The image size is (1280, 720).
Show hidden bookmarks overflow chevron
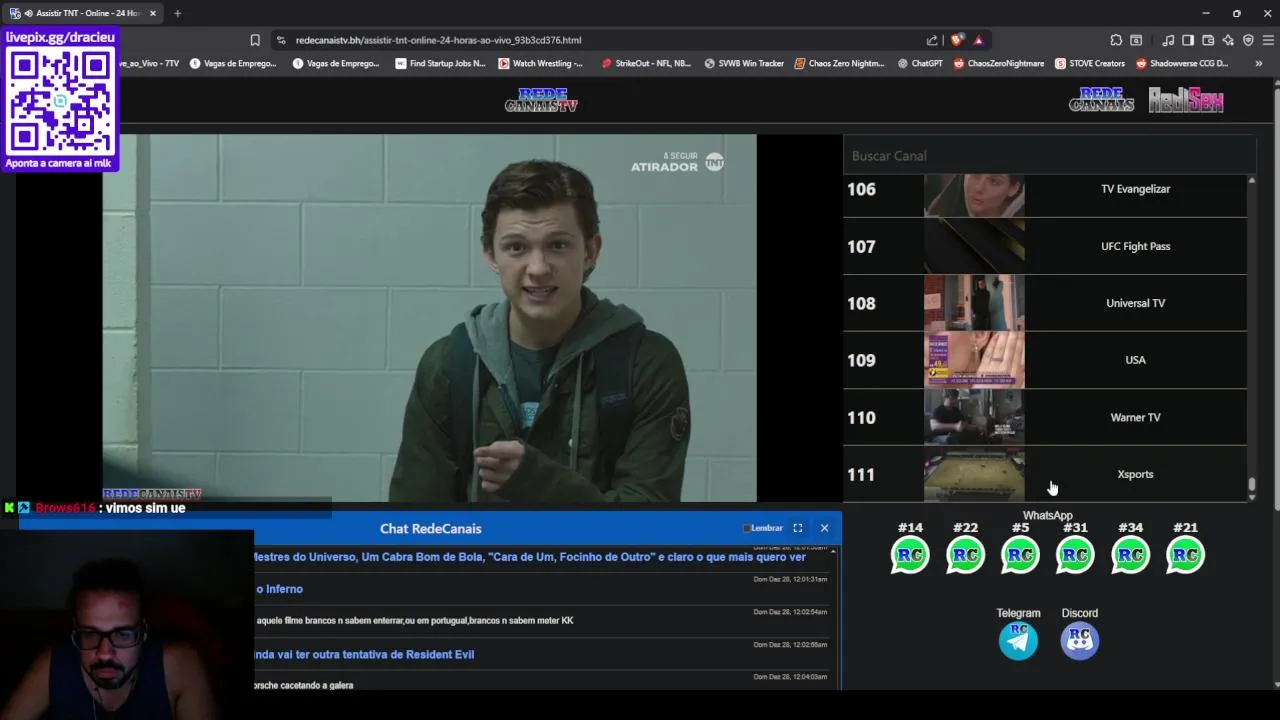(1258, 63)
